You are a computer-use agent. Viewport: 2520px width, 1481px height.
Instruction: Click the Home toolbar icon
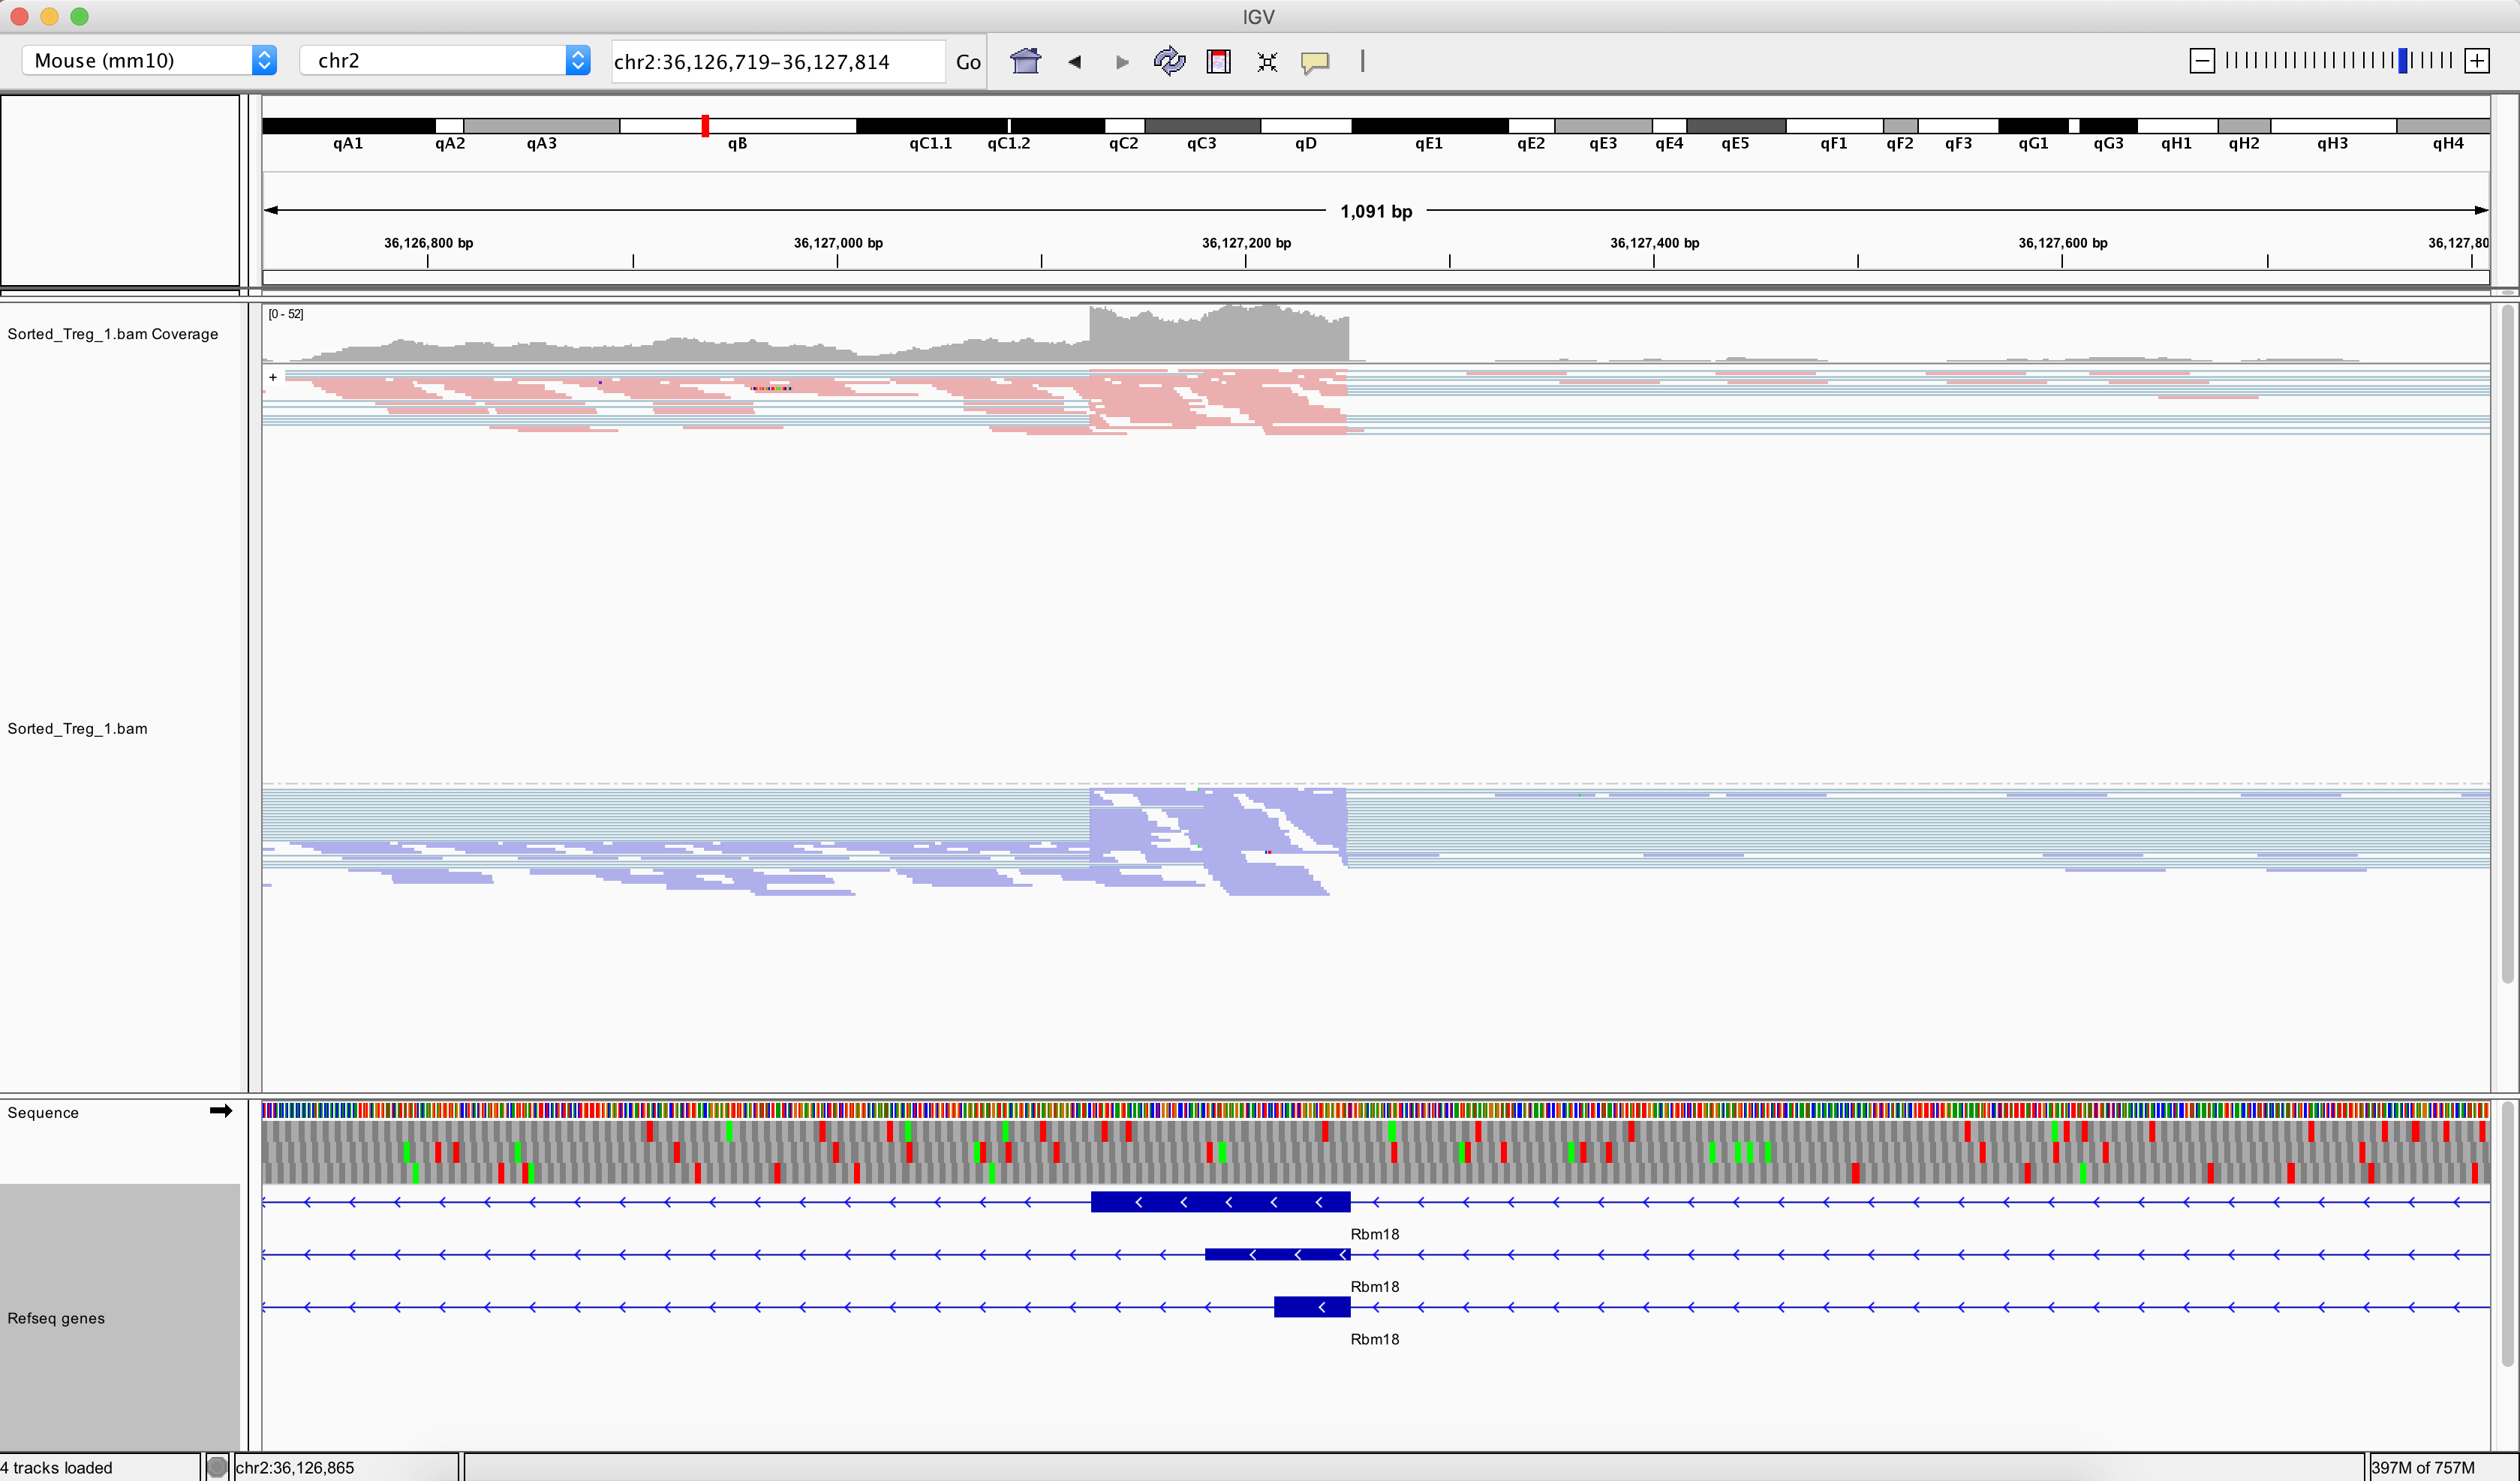coord(1025,62)
